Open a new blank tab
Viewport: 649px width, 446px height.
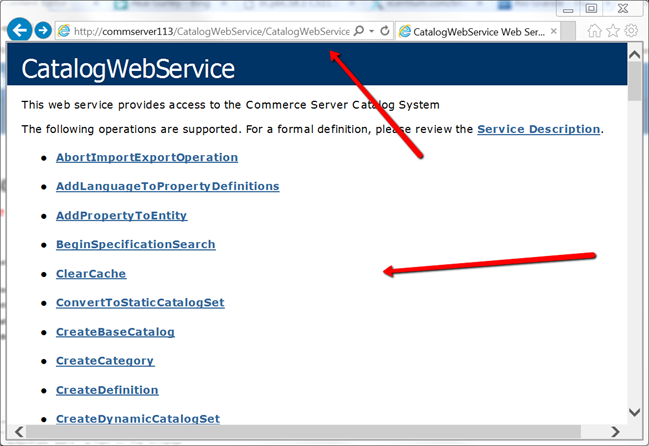coord(569,31)
